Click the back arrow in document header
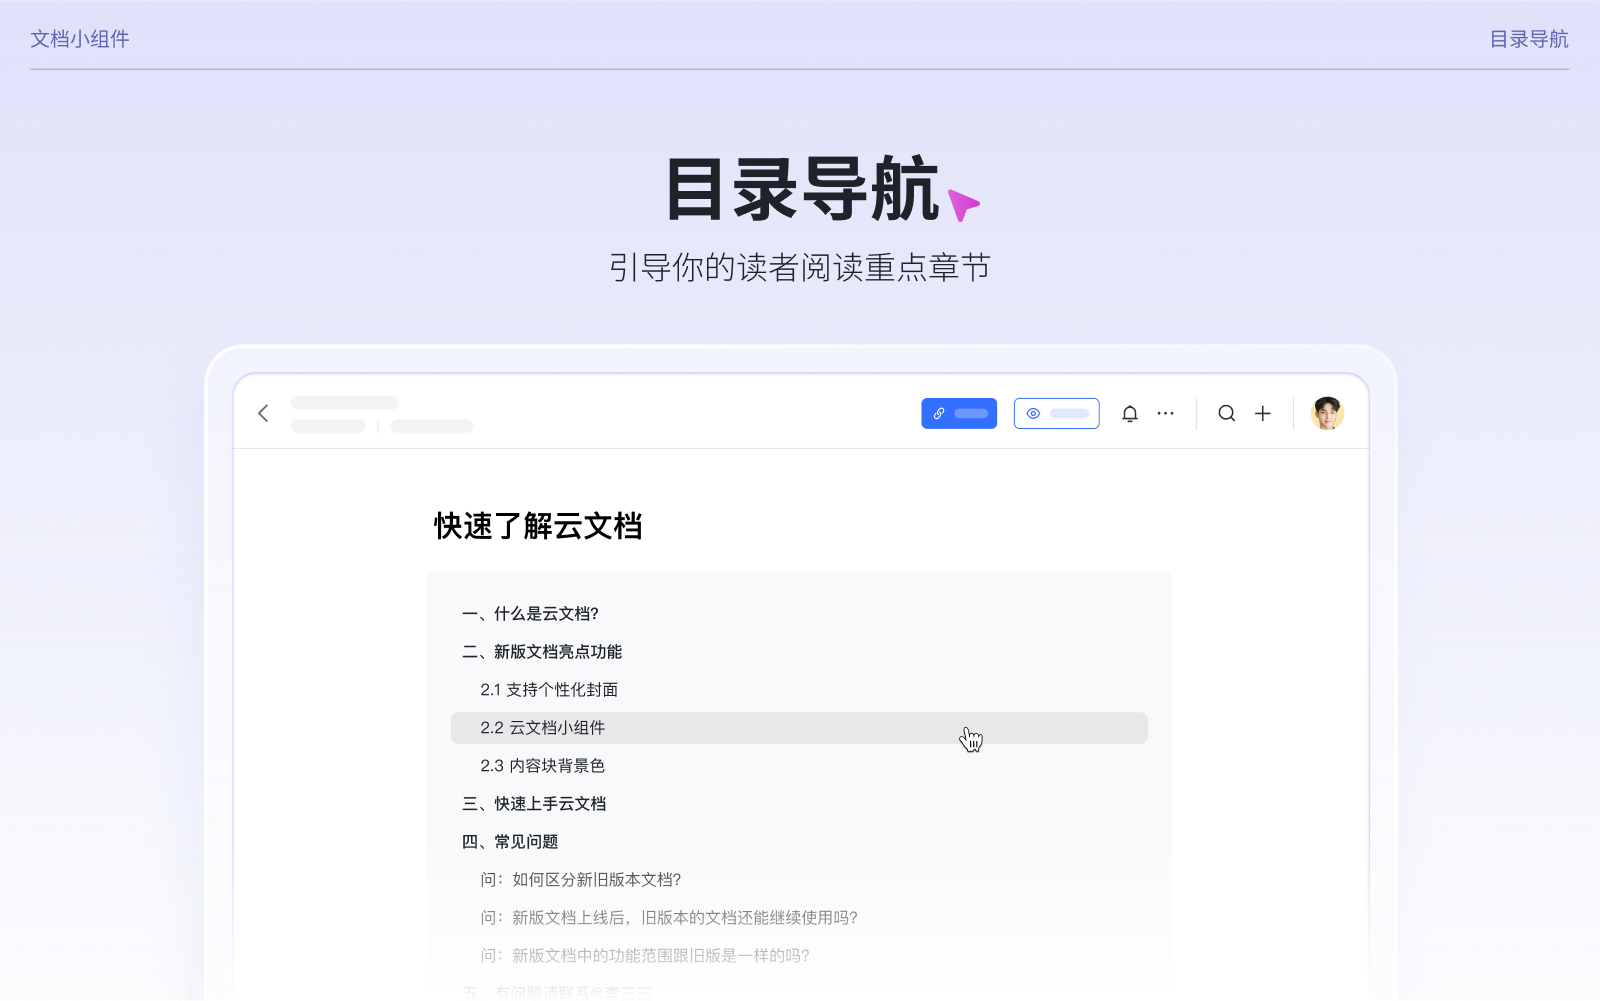This screenshot has height=1001, width=1600. coord(263,413)
